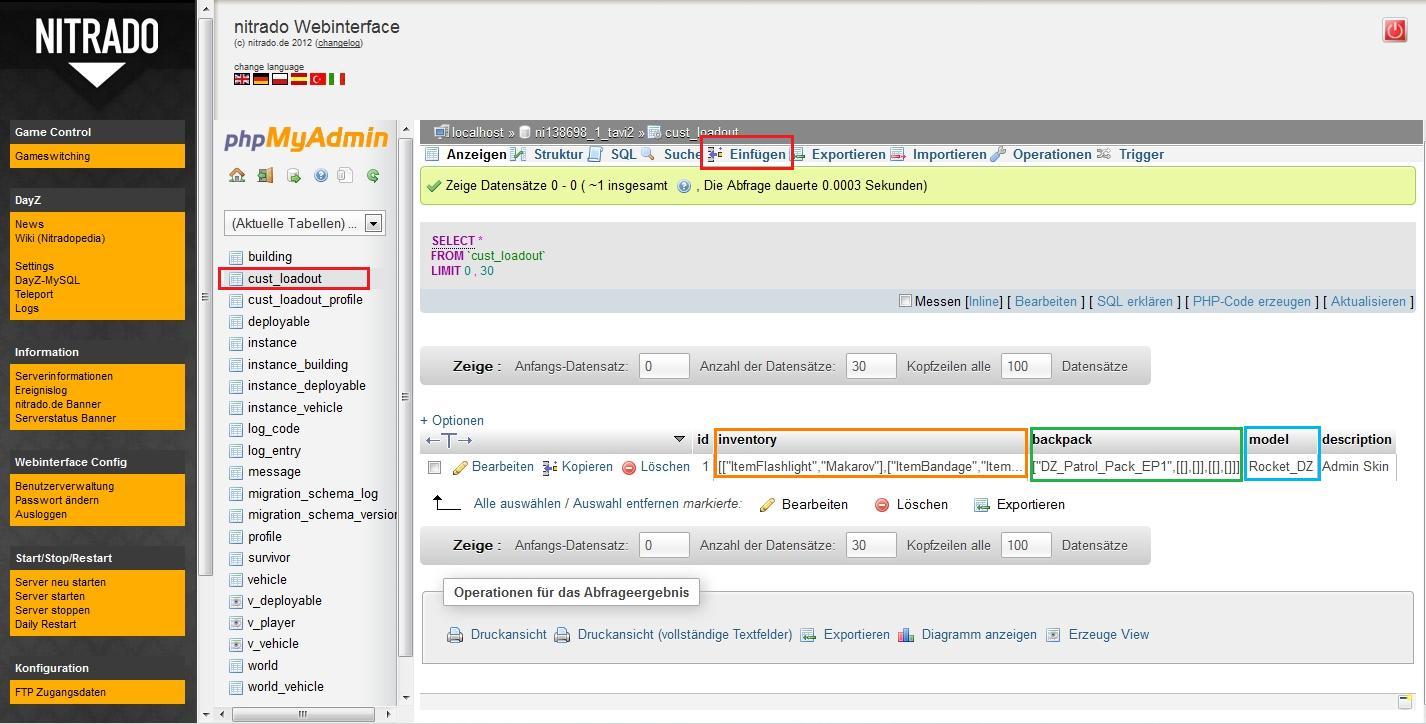Click the pencil icon for row Bearbeiten
Image resolution: width=1426 pixels, height=724 pixels.
tap(460, 467)
